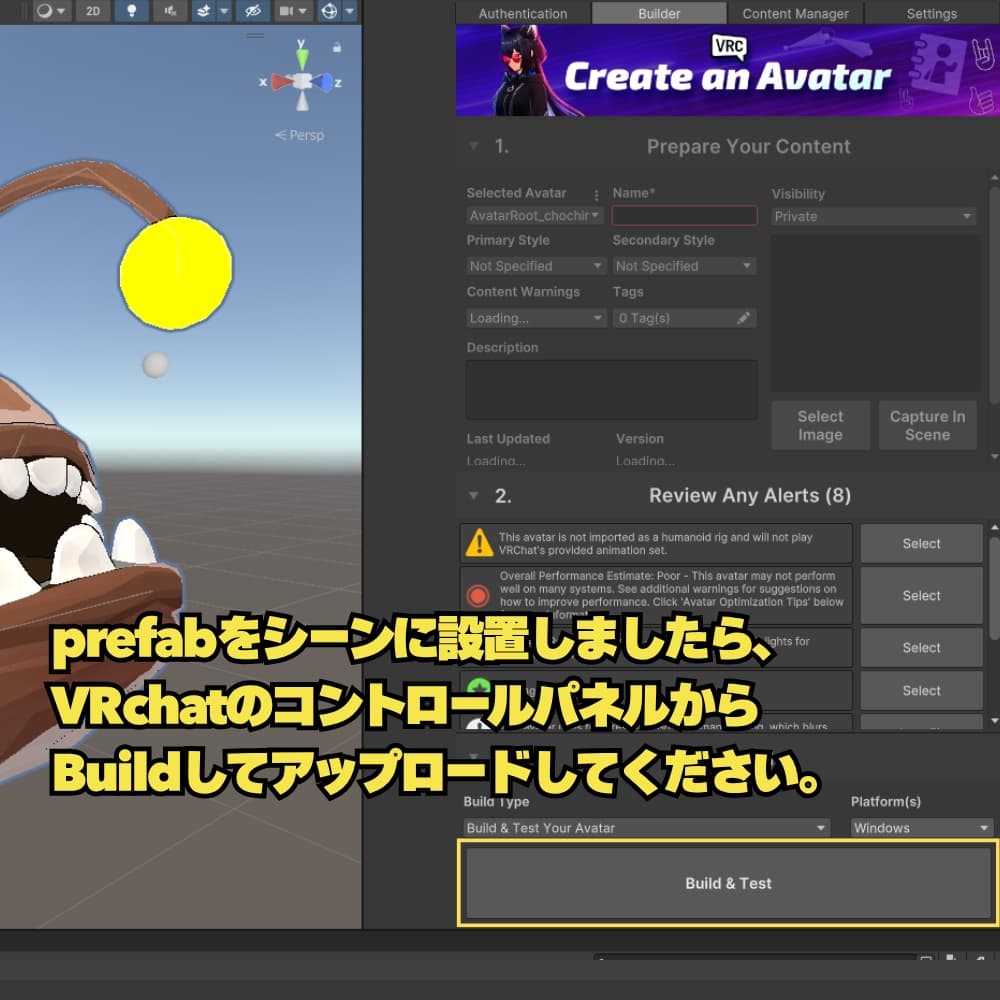Click the empty avatar thumbnail preview

click(875, 312)
